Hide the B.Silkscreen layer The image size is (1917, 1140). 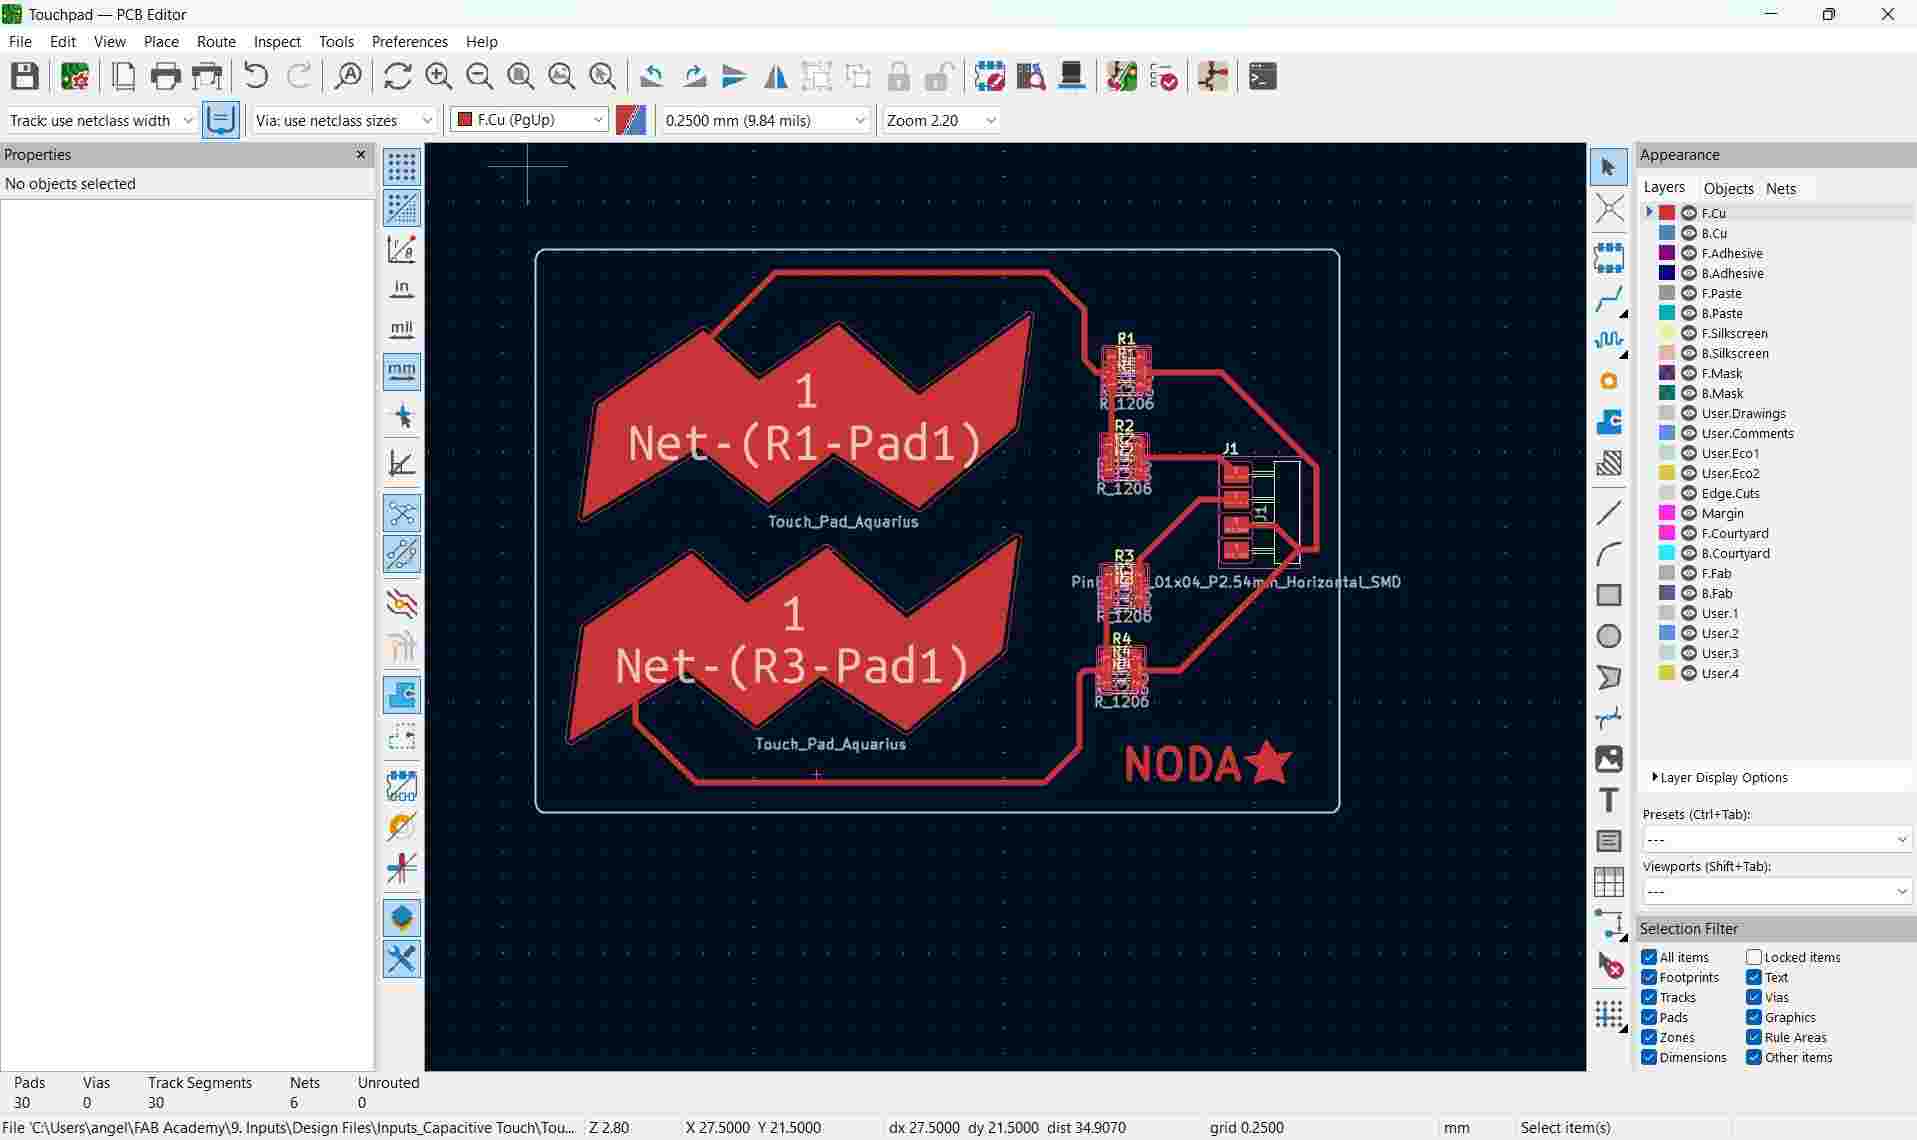1690,353
